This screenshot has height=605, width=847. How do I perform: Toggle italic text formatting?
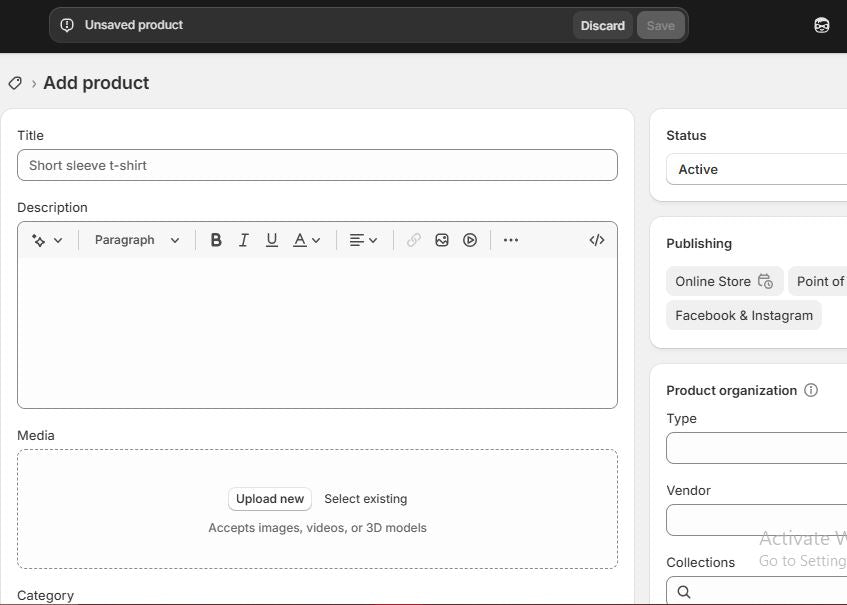coord(243,240)
